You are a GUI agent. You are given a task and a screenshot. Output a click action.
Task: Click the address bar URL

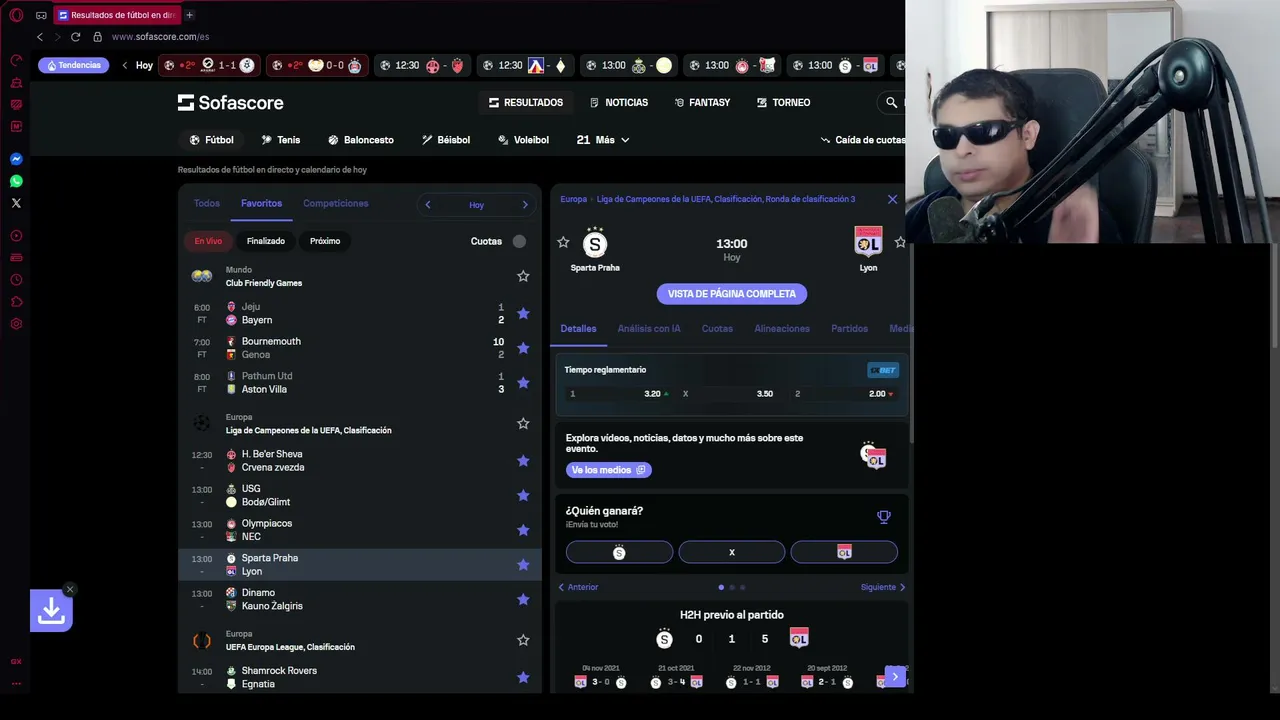point(160,37)
